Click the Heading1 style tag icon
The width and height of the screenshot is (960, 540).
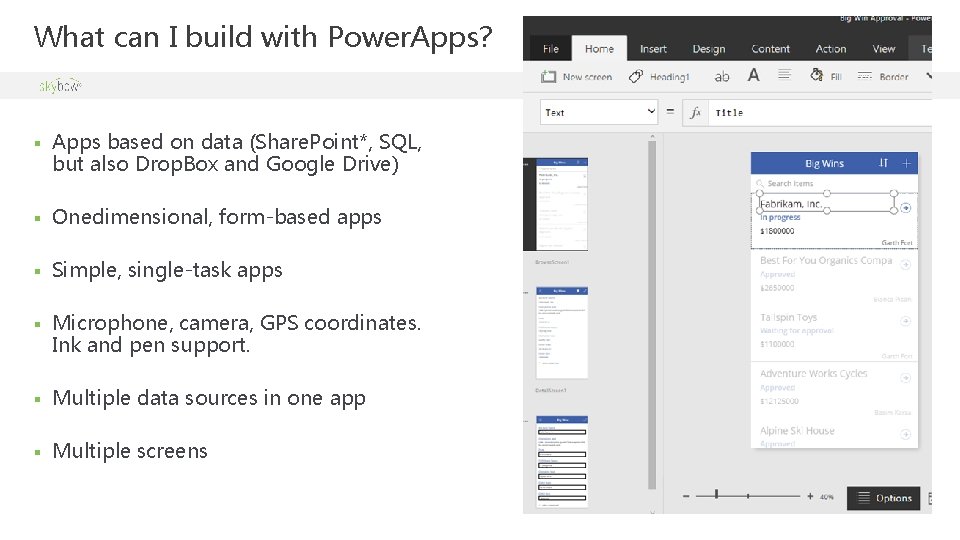click(636, 77)
